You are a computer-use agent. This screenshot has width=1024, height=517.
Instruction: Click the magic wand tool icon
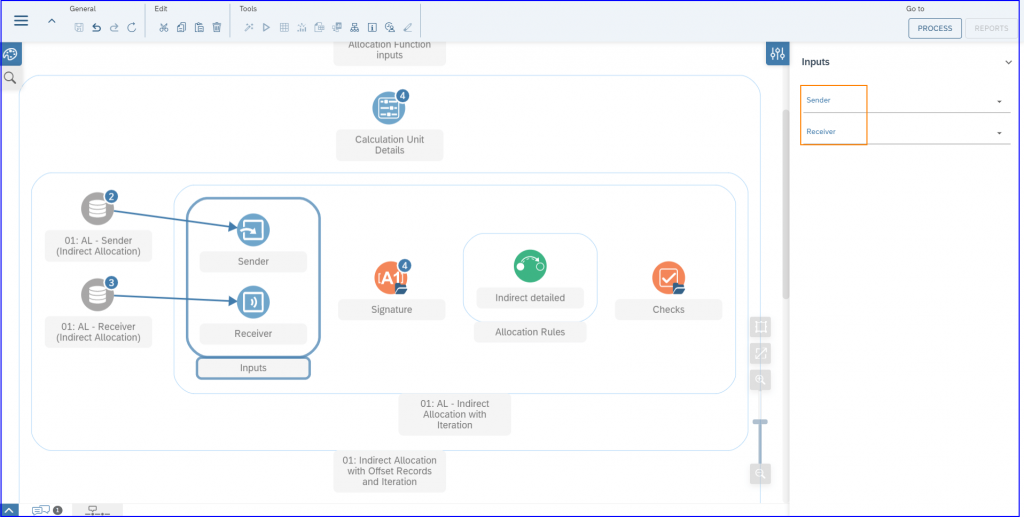tap(249, 27)
